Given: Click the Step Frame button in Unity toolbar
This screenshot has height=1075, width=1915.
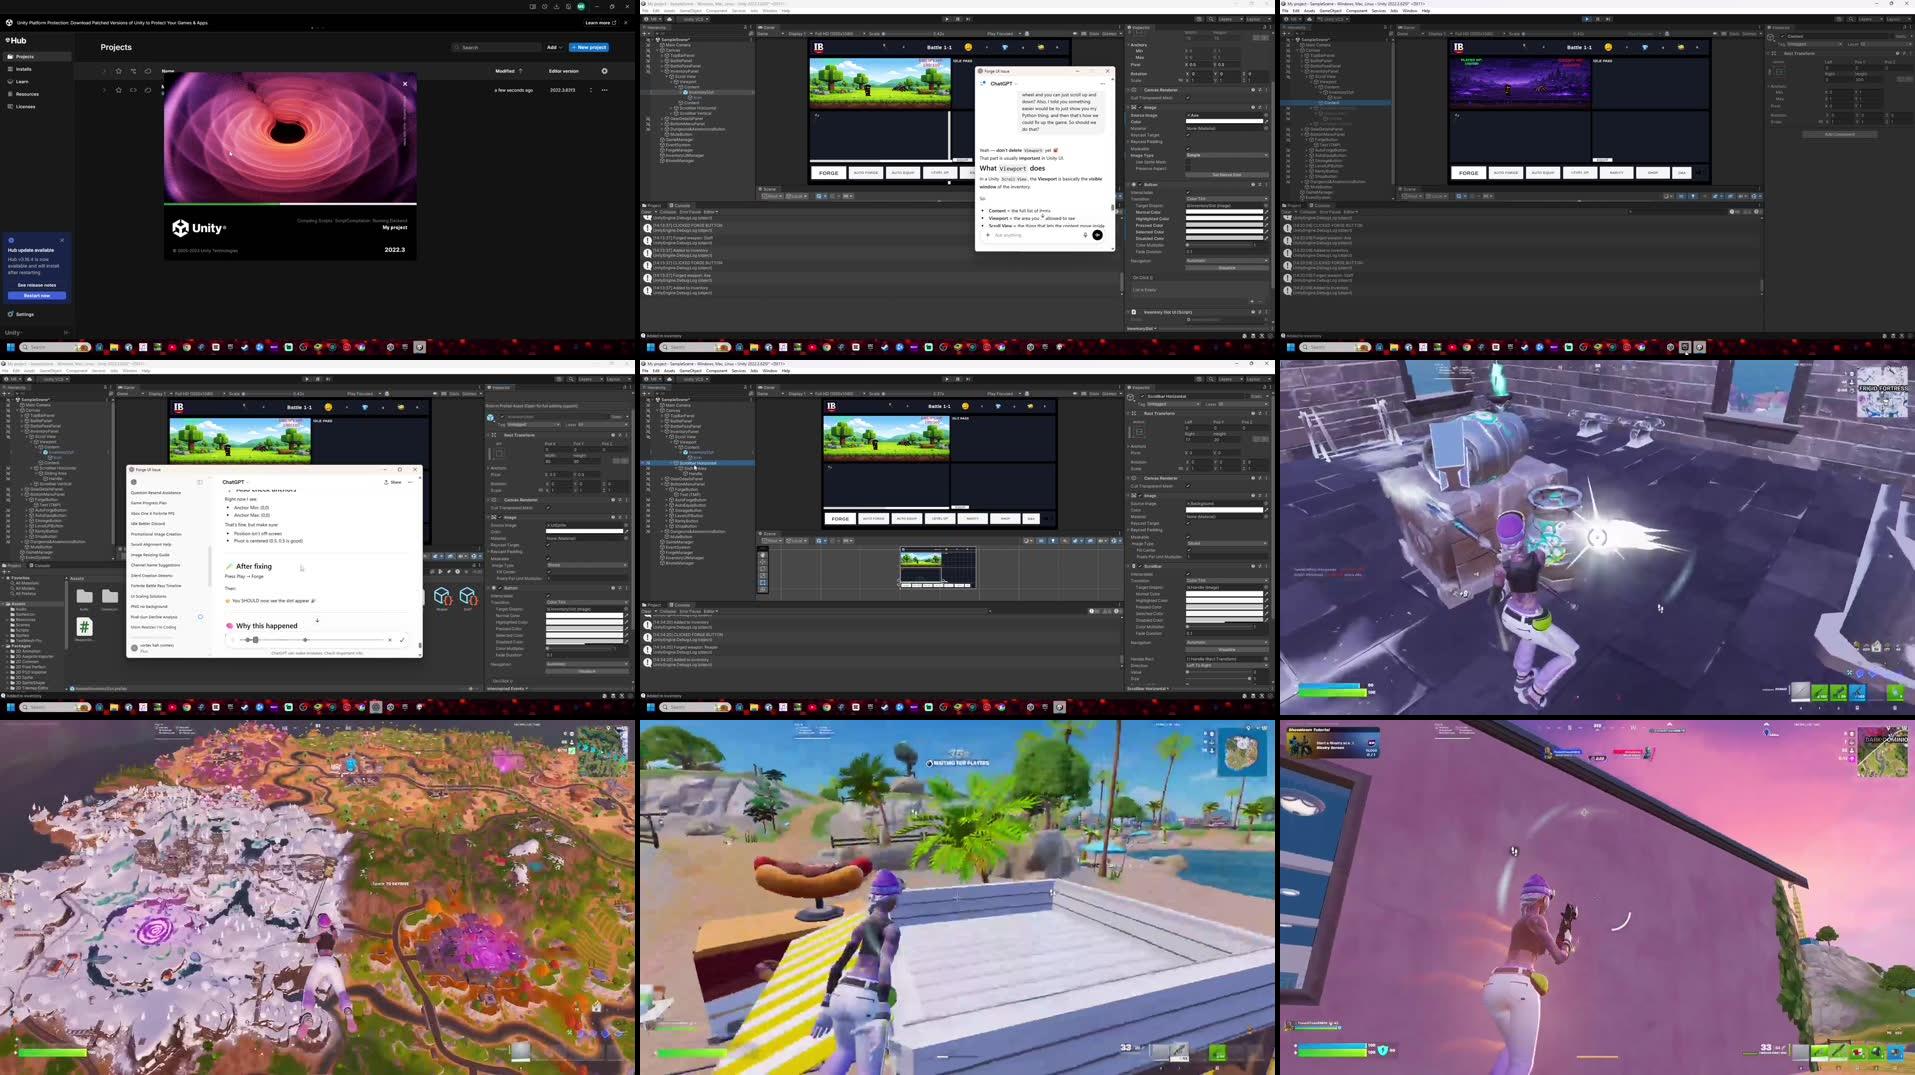Looking at the screenshot, I should tap(968, 18).
